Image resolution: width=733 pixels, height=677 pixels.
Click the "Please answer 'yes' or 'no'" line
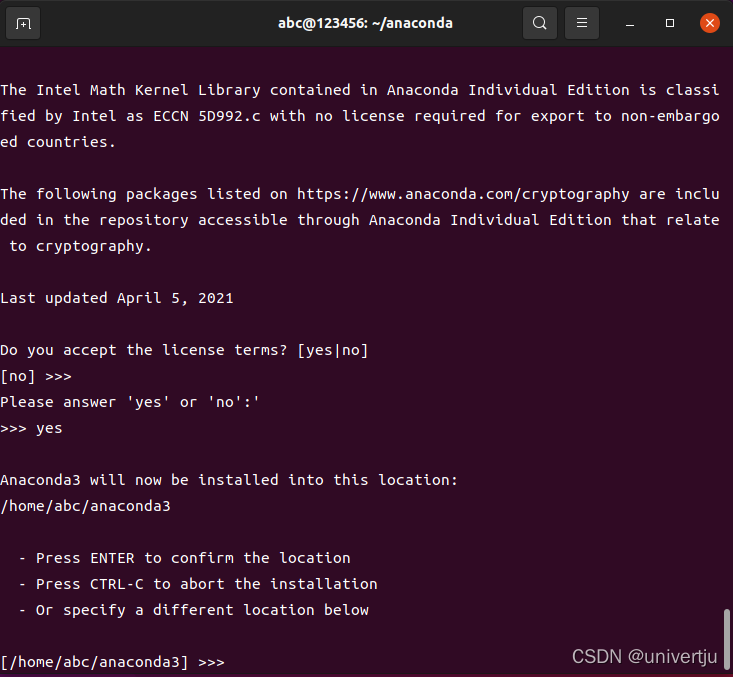click(x=129, y=402)
